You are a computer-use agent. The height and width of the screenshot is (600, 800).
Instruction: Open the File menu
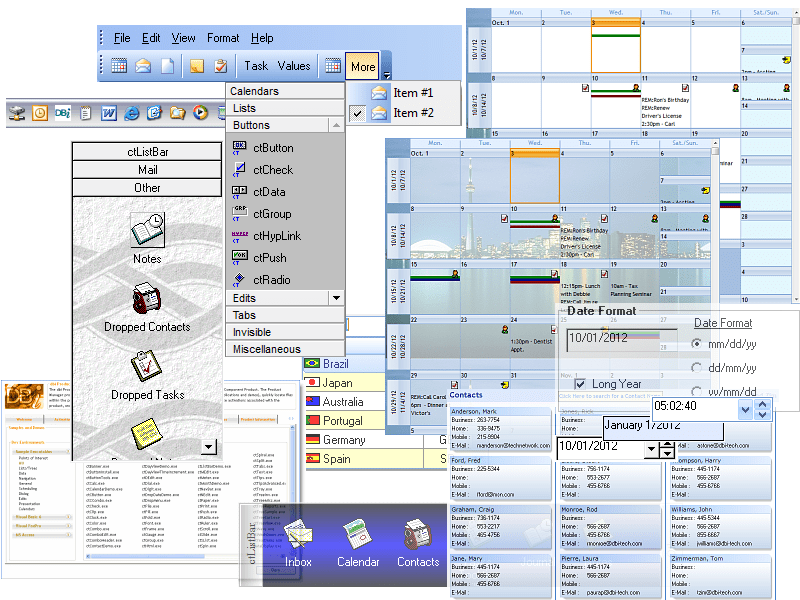tap(122, 38)
